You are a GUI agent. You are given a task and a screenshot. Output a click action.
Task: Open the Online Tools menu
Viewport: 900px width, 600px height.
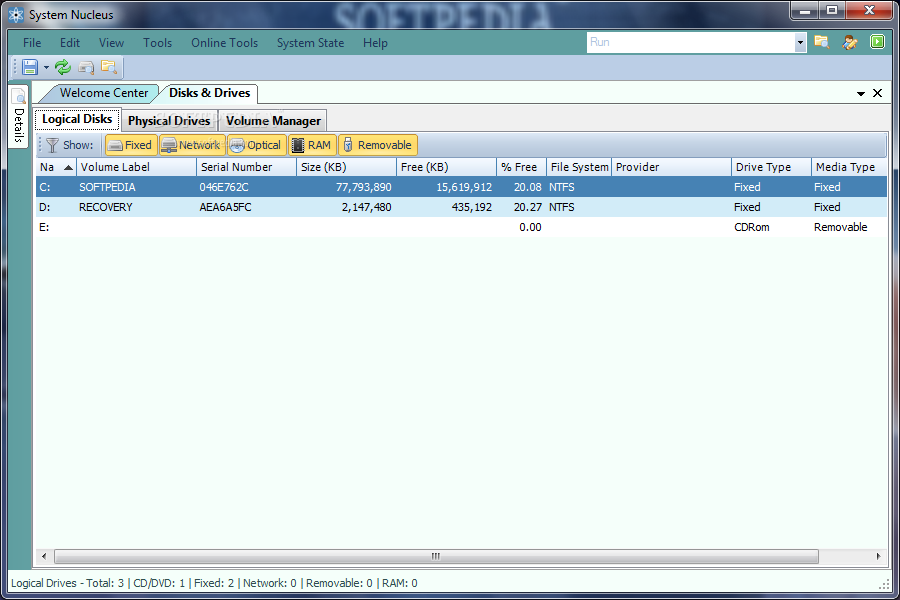(x=224, y=43)
